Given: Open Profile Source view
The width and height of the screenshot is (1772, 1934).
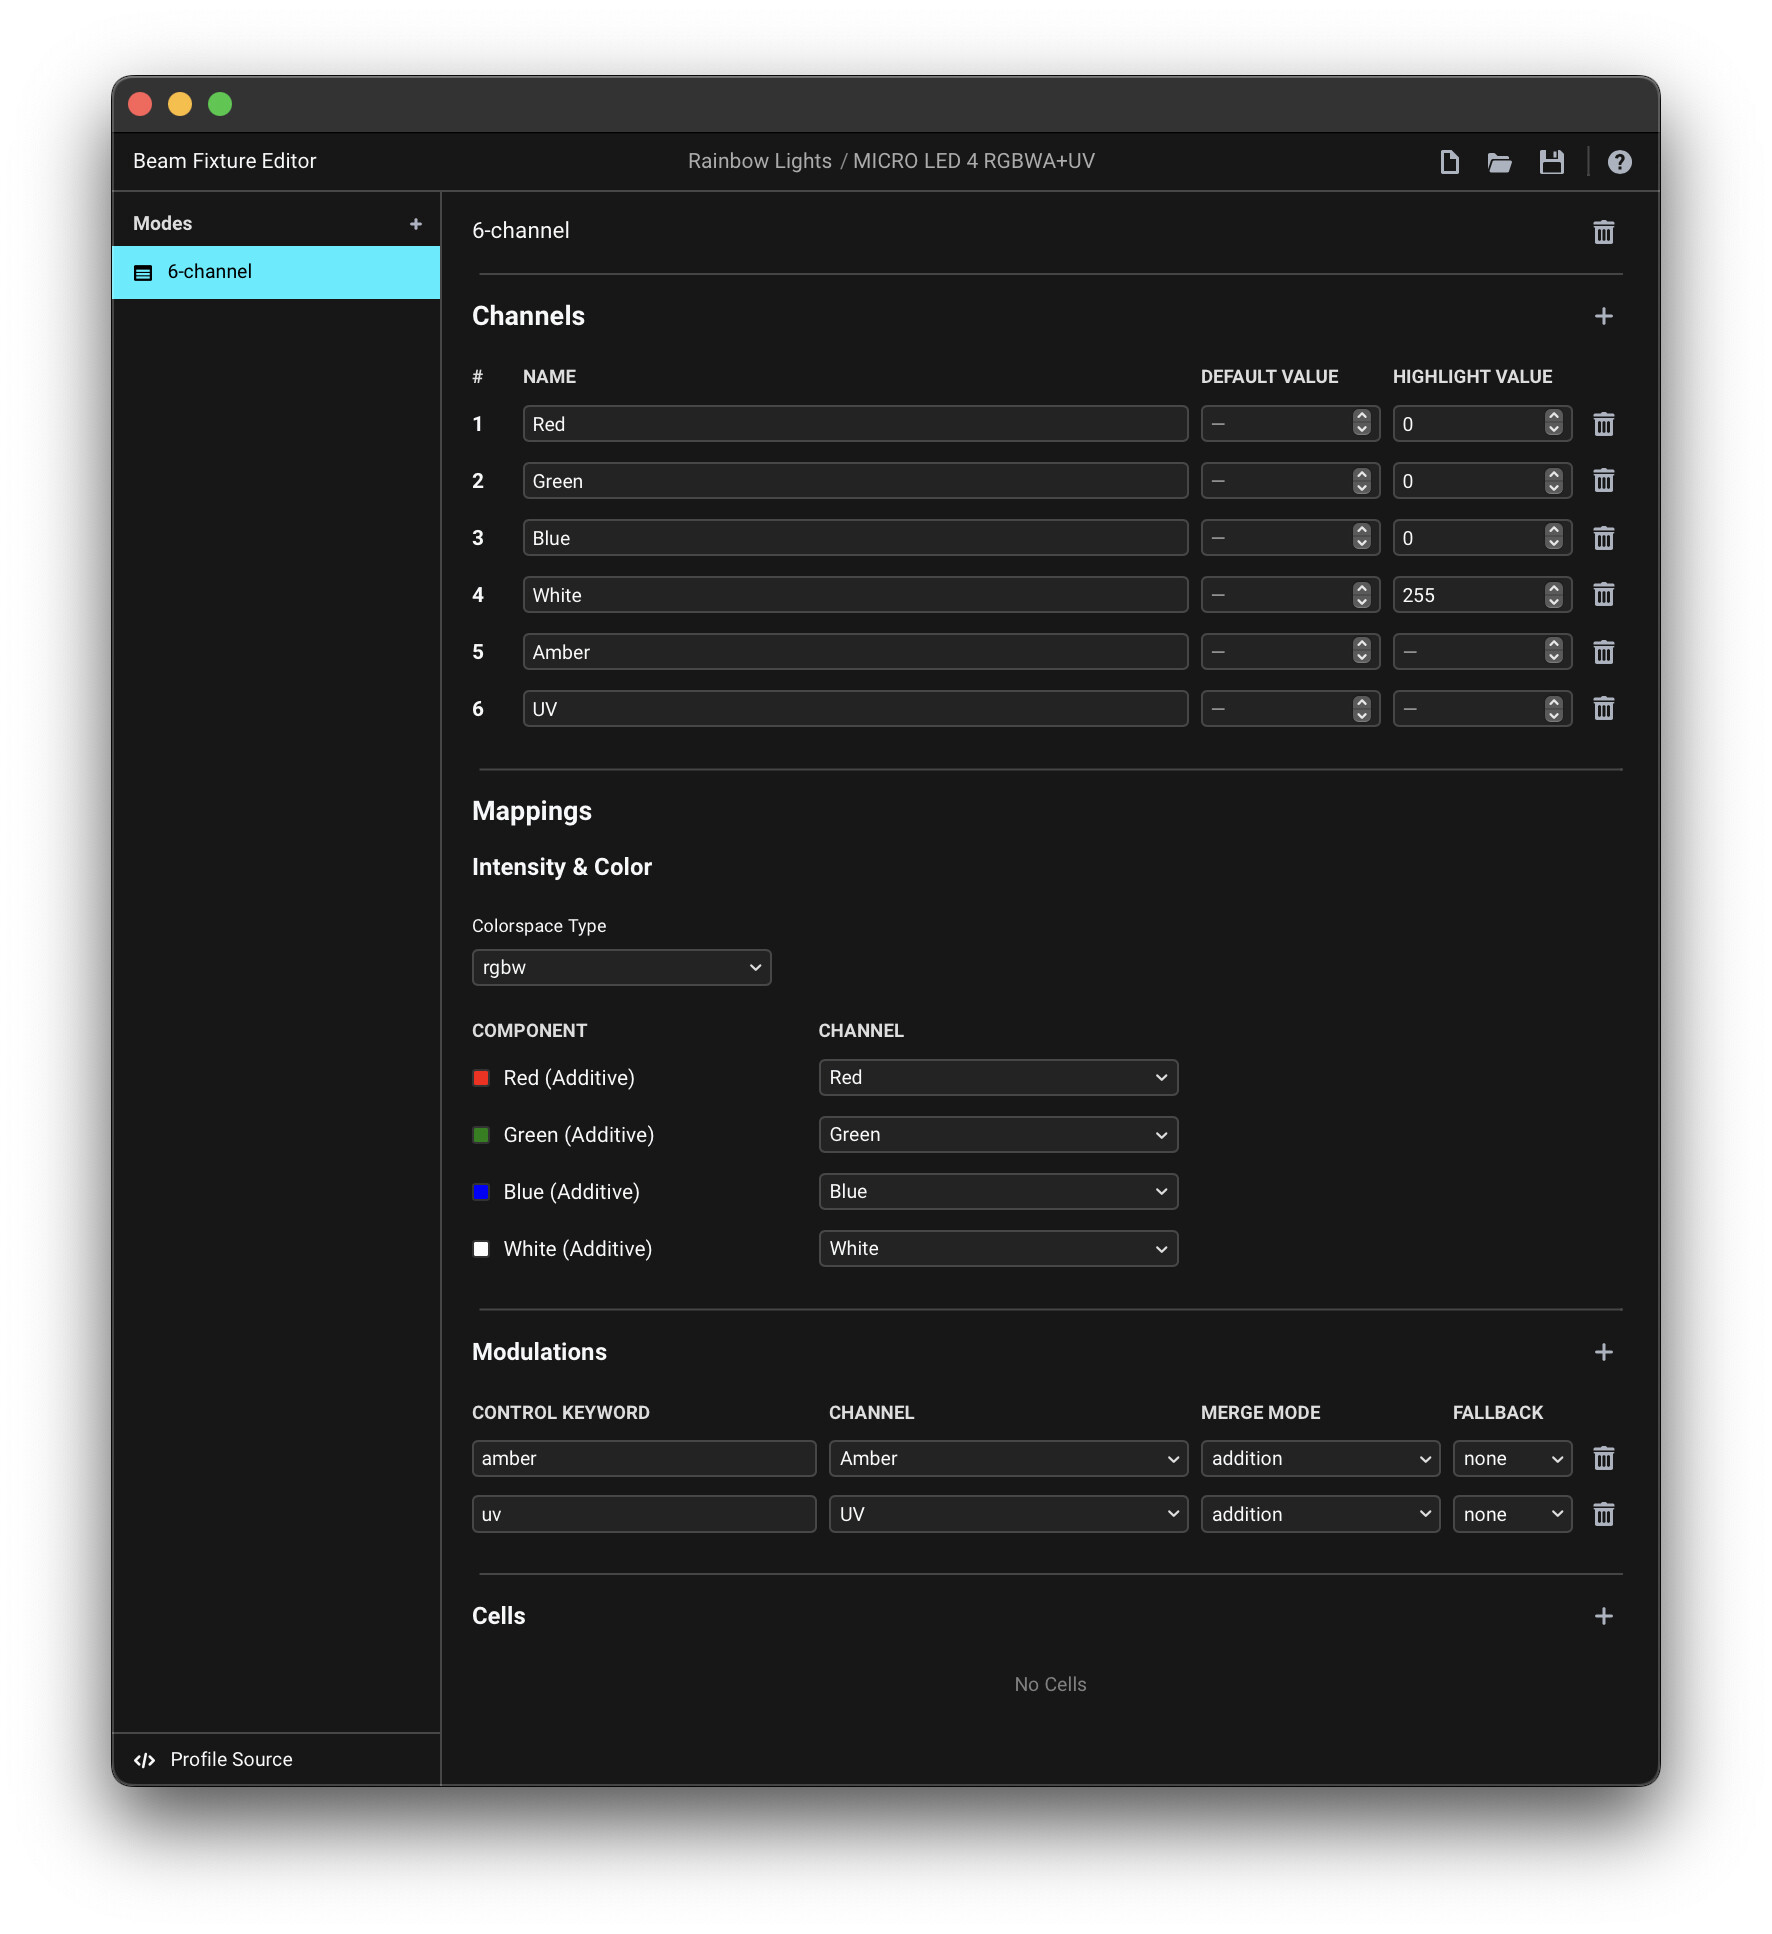Looking at the screenshot, I should [230, 1759].
